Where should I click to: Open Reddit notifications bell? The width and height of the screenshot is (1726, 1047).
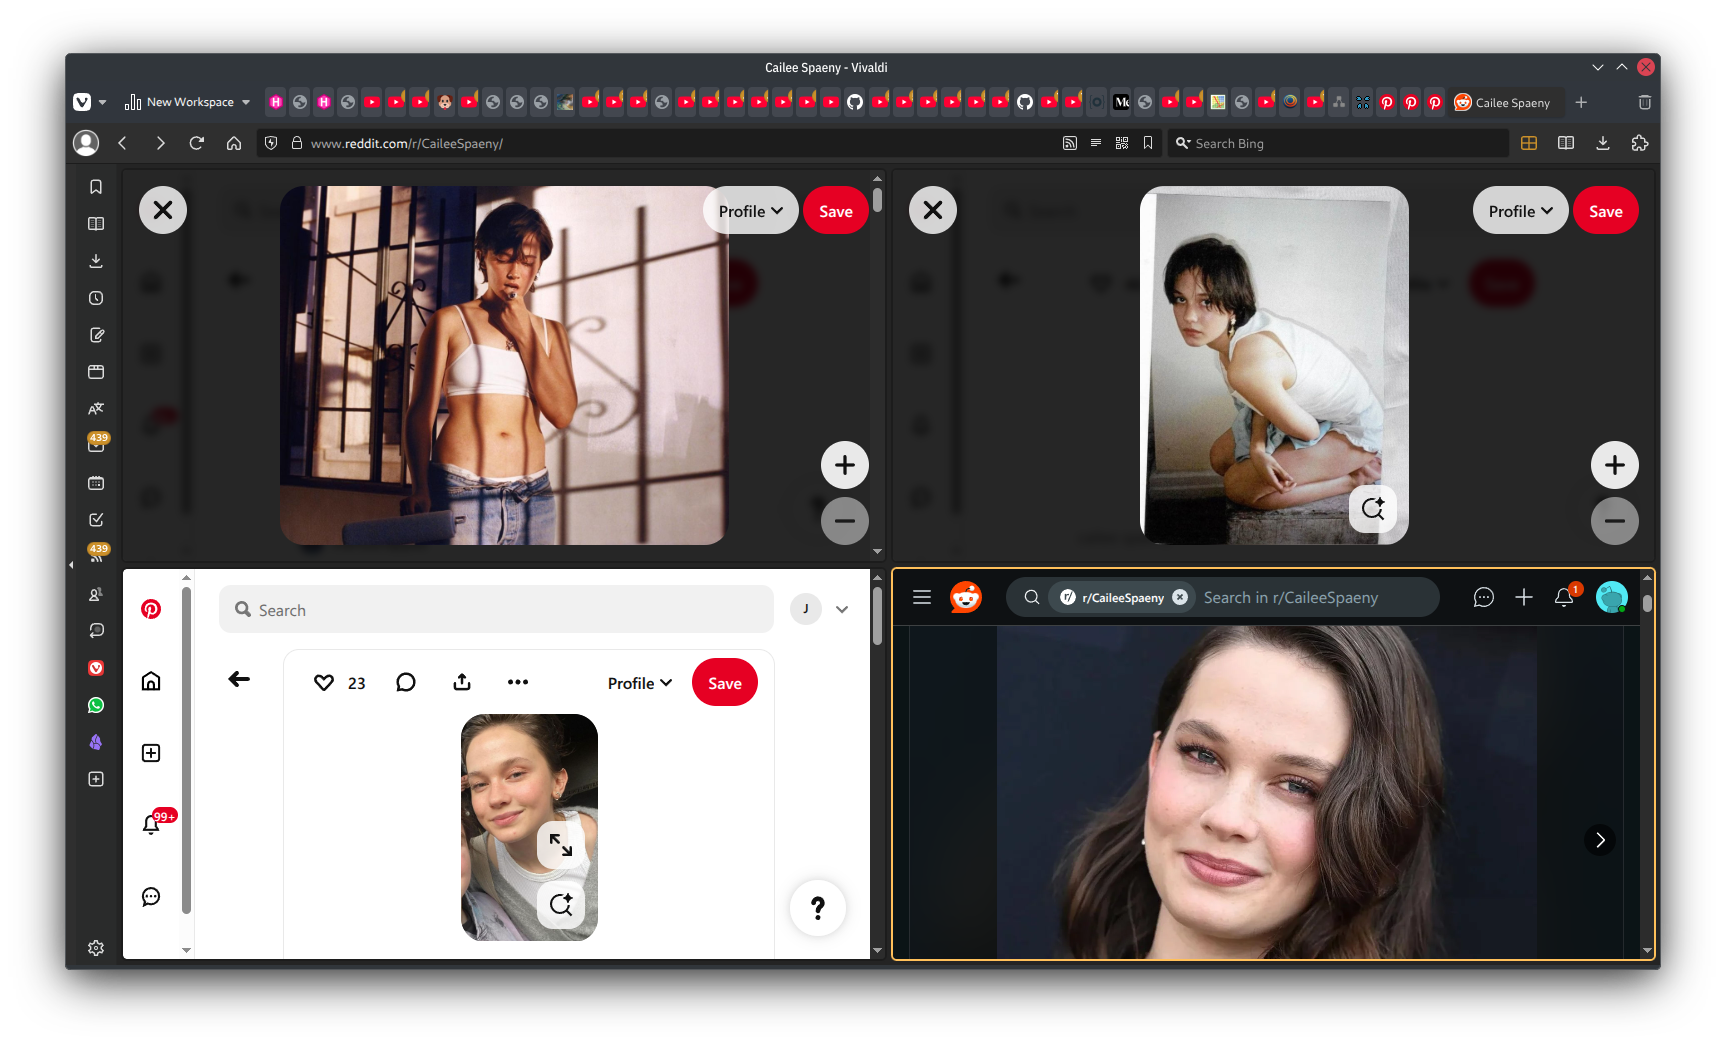1565,596
